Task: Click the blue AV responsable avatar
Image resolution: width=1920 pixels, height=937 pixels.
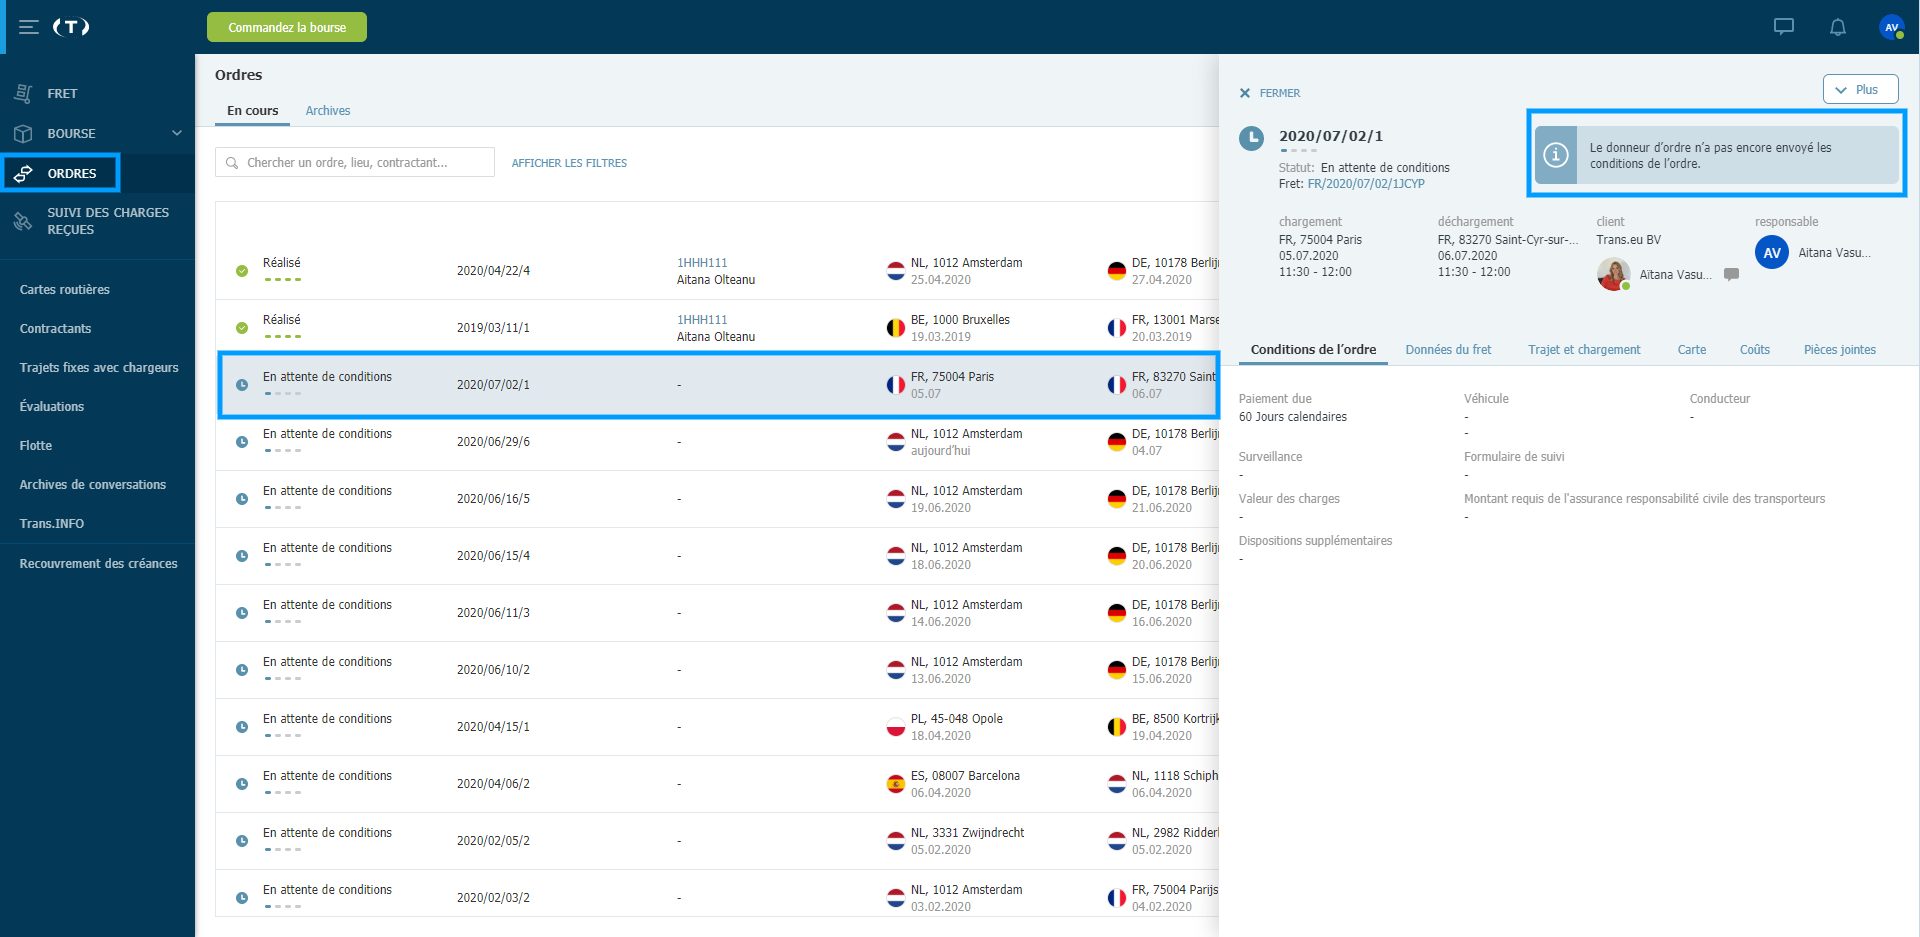Action: point(1772,253)
